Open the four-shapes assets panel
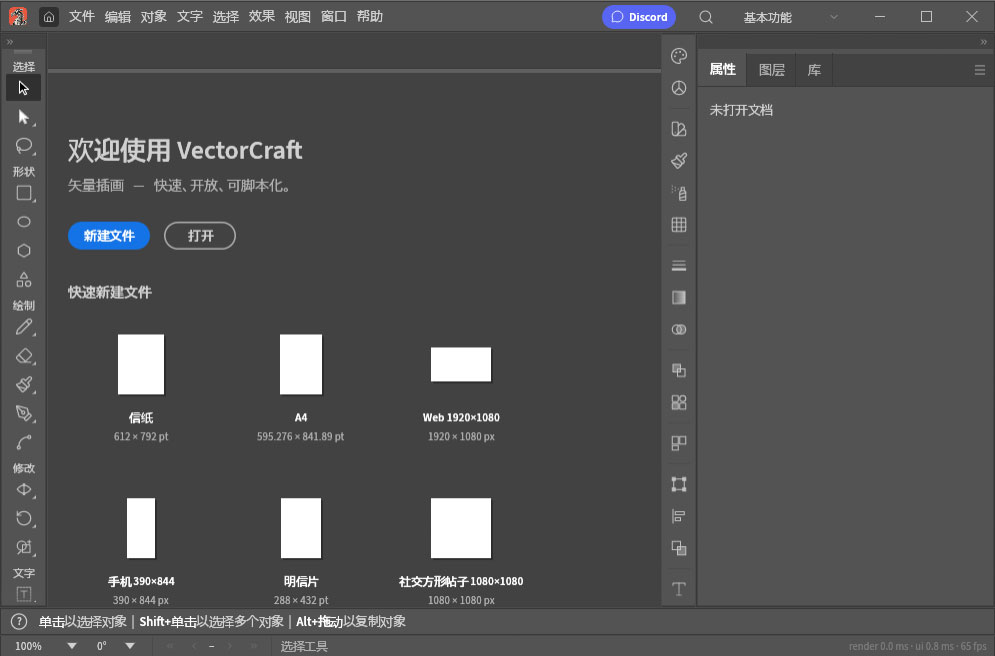This screenshot has width=995, height=656. (679, 402)
